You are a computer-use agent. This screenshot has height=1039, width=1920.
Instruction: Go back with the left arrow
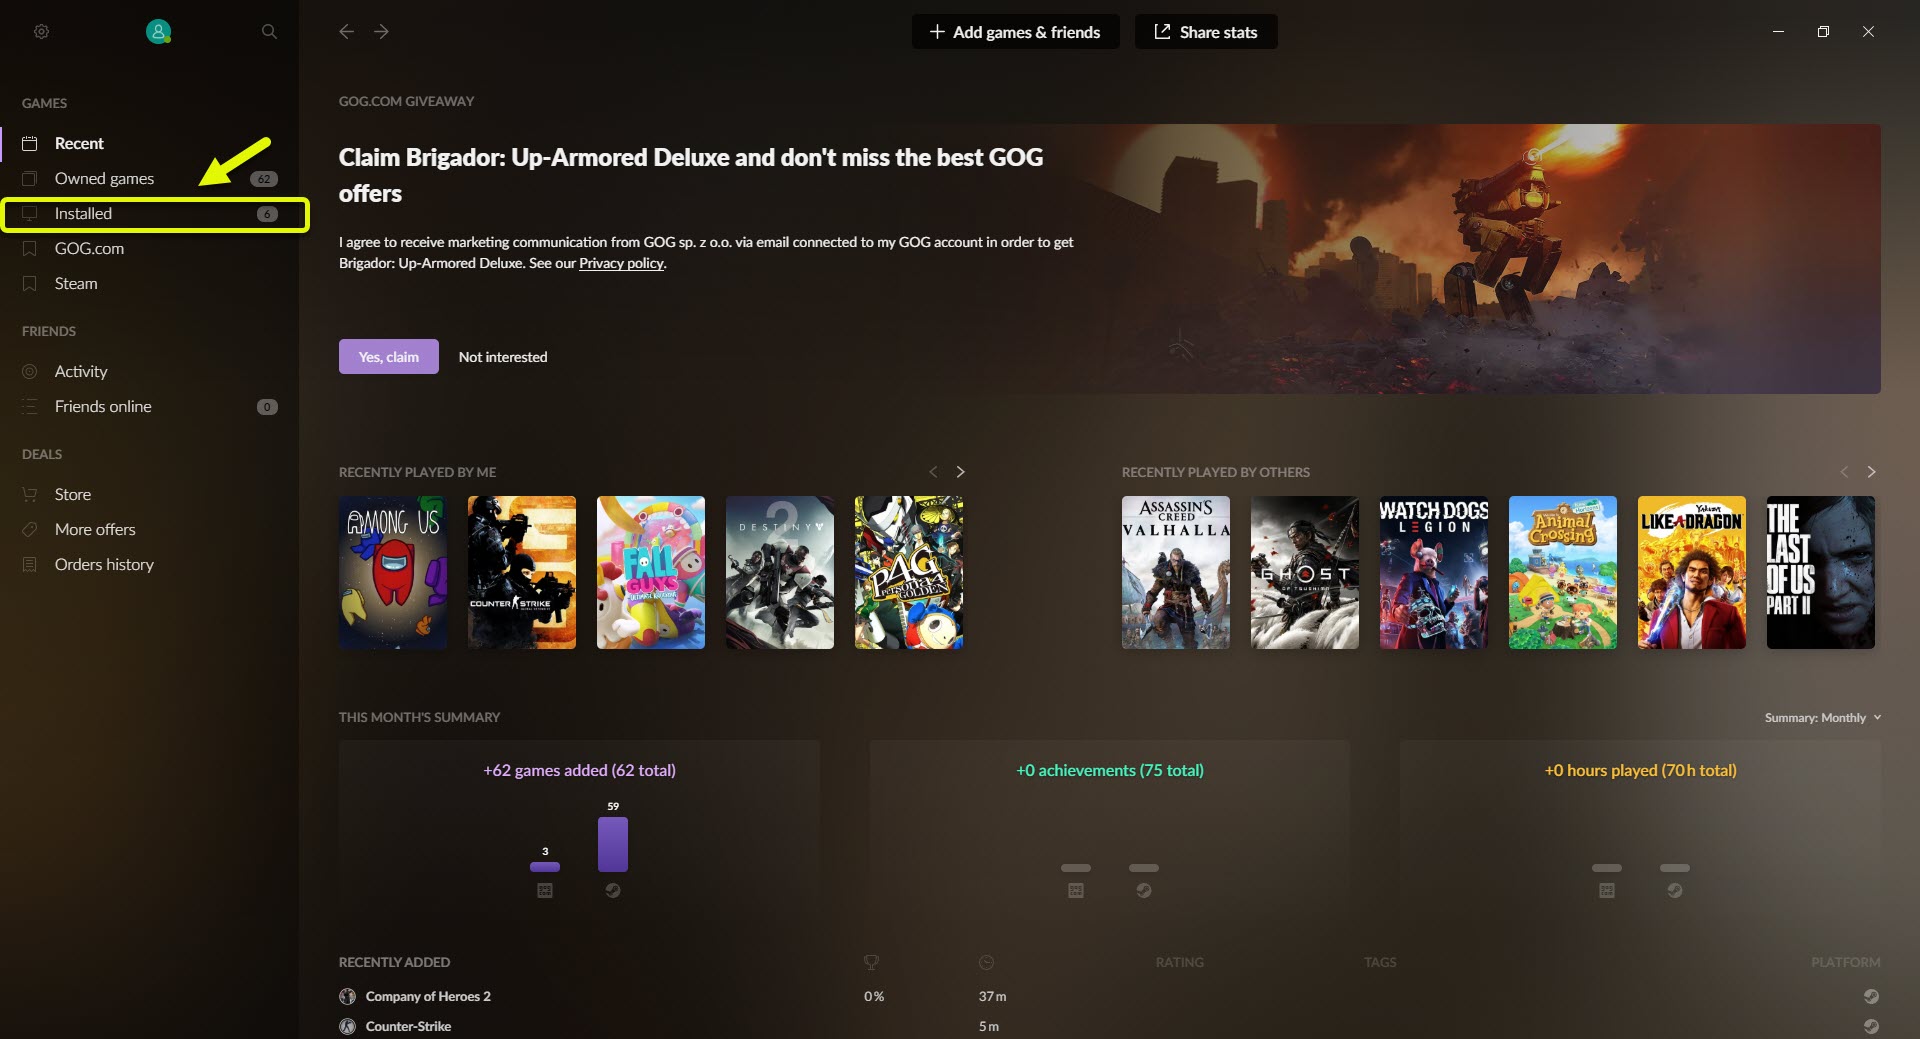click(x=346, y=32)
